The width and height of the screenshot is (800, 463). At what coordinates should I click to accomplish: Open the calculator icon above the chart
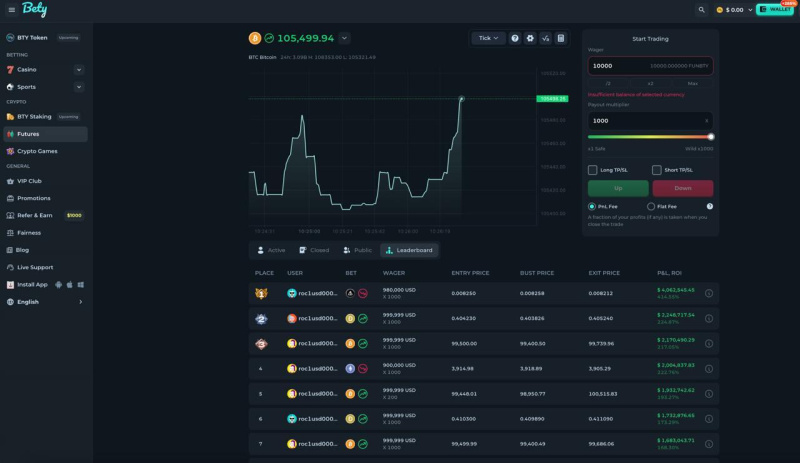[x=561, y=38]
